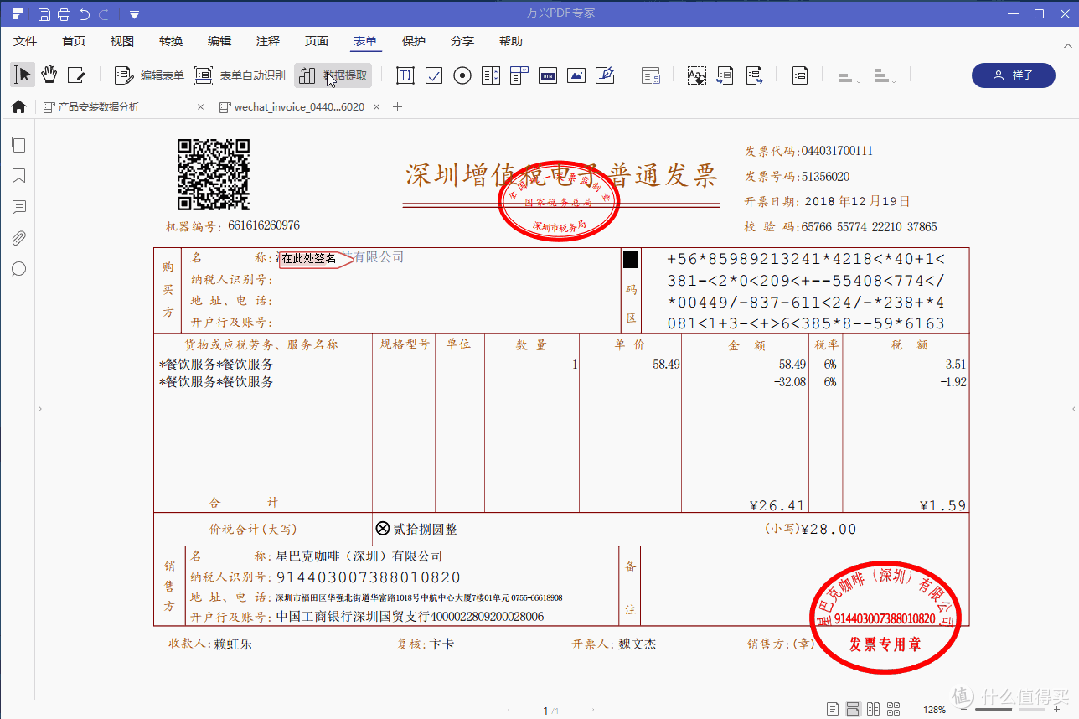Activate the hand pan tool
The height and width of the screenshot is (719, 1079).
(x=49, y=74)
